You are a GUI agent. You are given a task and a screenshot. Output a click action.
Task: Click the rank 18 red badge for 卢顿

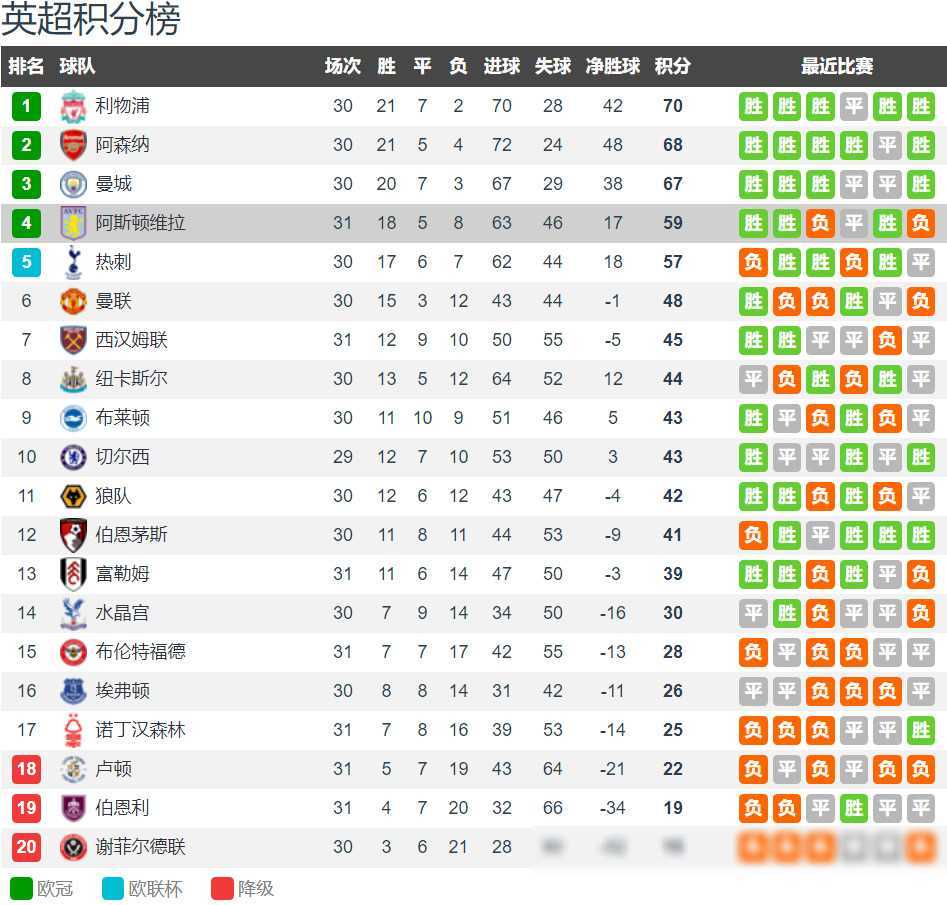click(26, 769)
